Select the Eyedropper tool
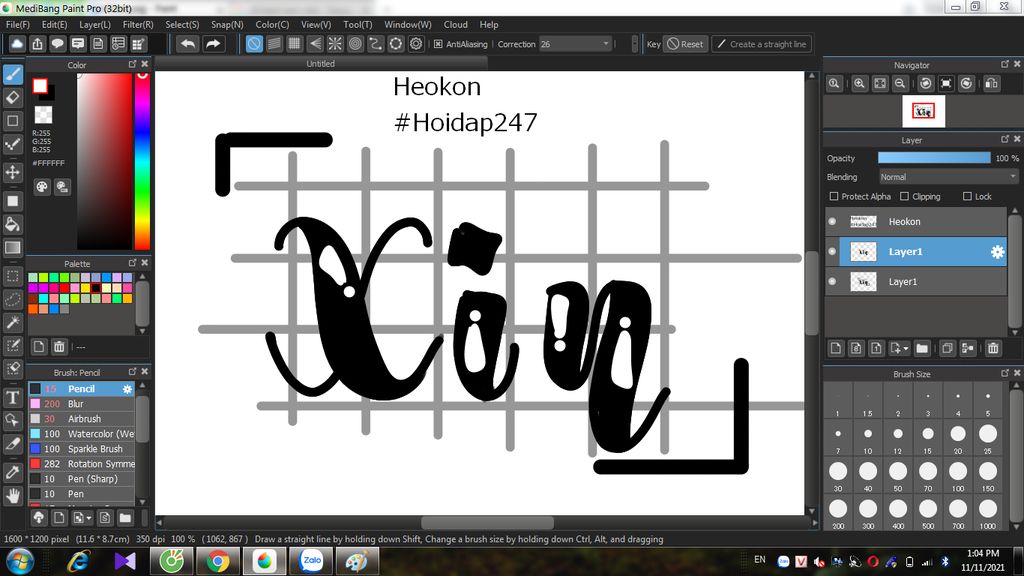Image resolution: width=1024 pixels, height=576 pixels. click(12, 472)
